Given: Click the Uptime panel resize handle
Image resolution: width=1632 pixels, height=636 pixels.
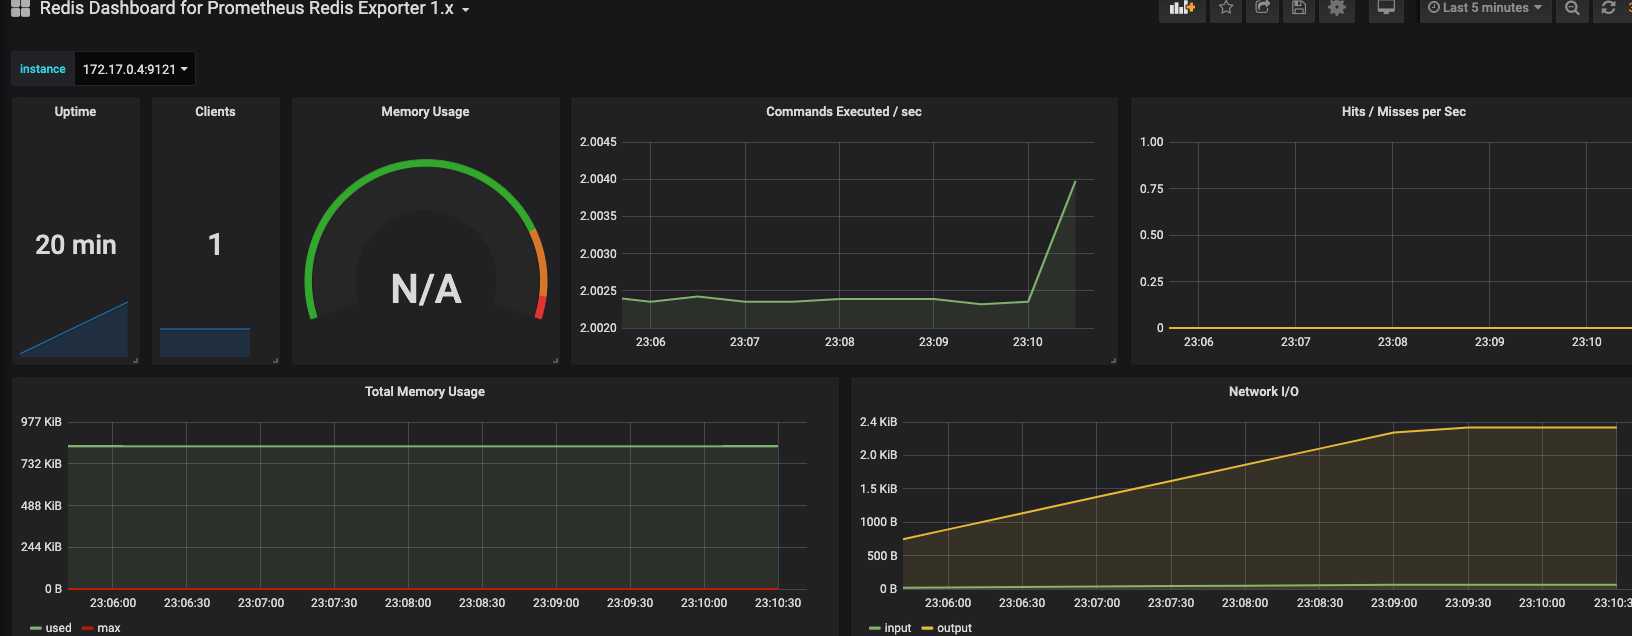Looking at the screenshot, I should [136, 360].
